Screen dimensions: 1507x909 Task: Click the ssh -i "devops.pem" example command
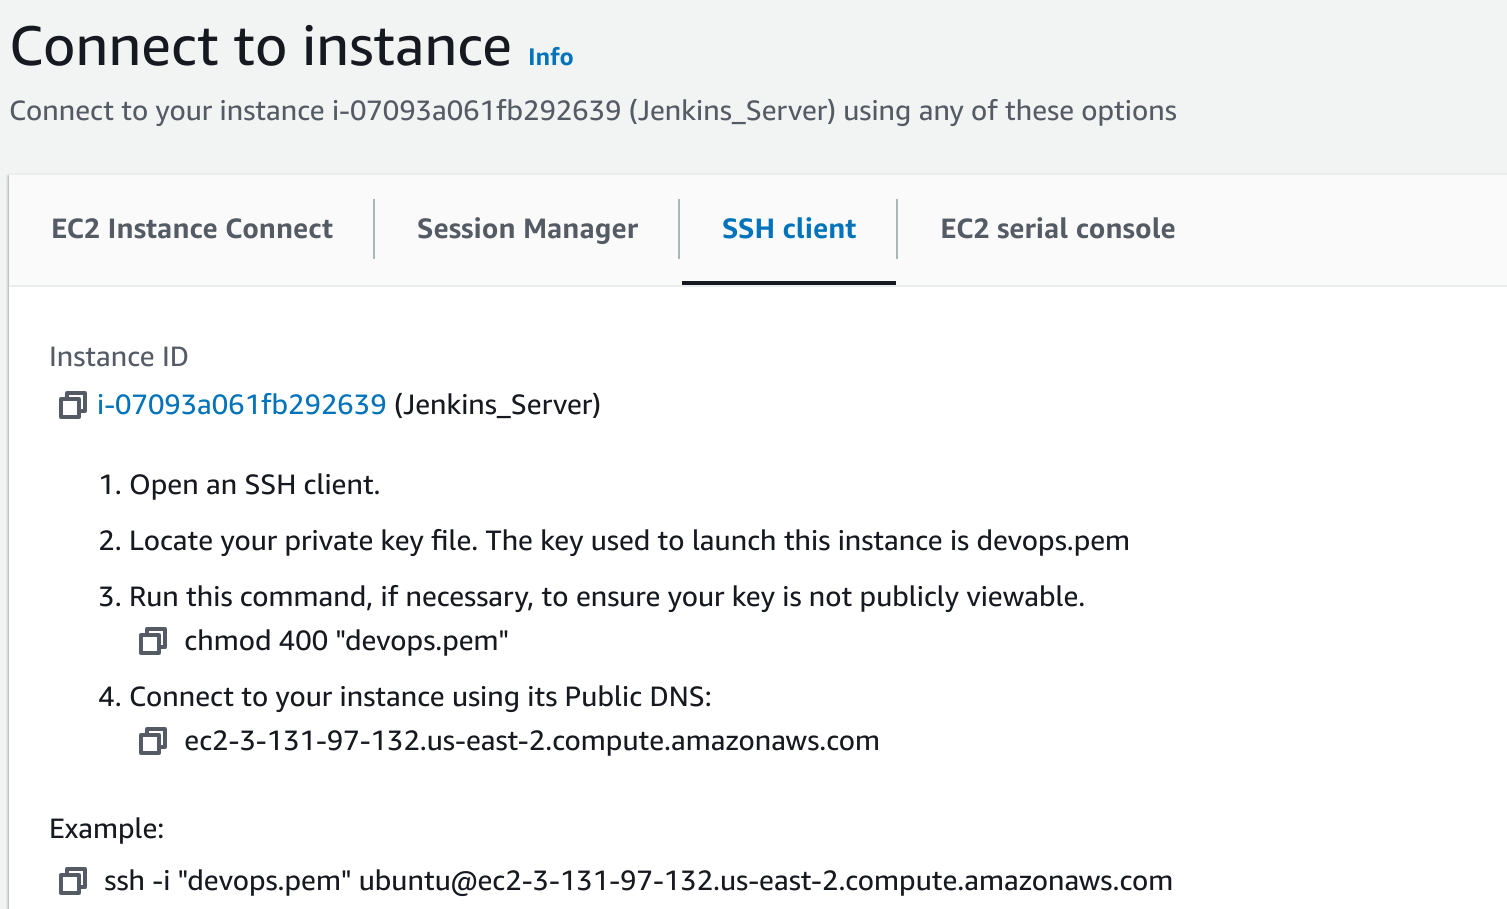(x=638, y=881)
